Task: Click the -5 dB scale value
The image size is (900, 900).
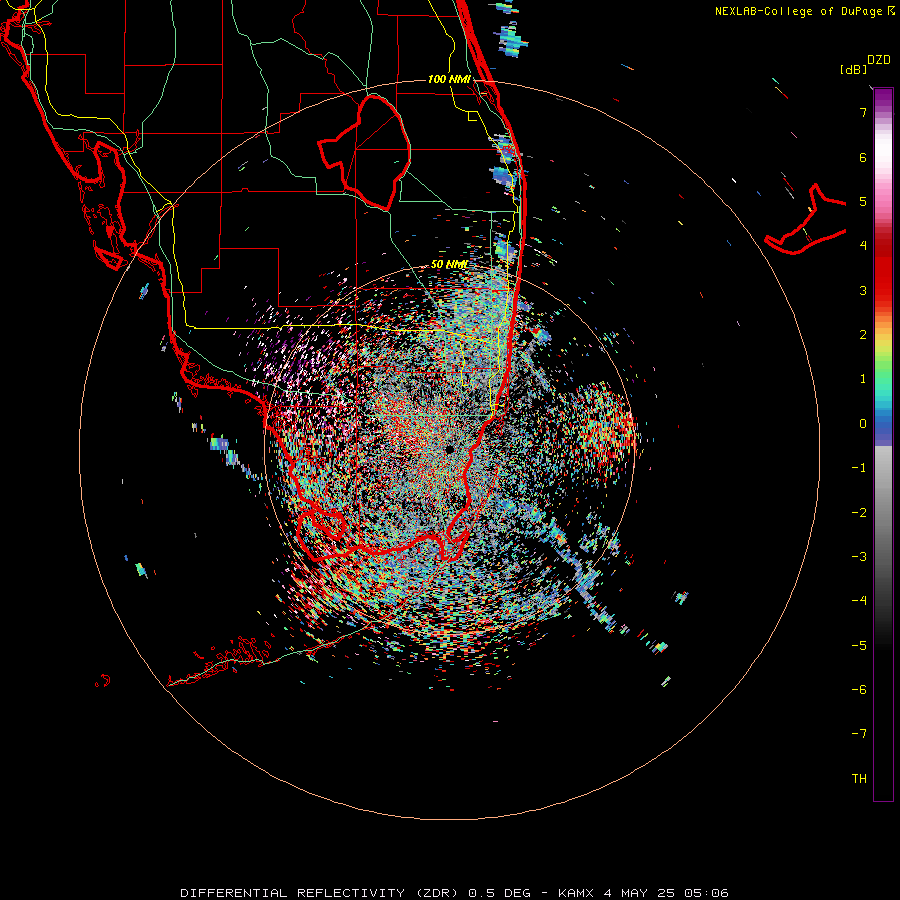Action: [859, 646]
